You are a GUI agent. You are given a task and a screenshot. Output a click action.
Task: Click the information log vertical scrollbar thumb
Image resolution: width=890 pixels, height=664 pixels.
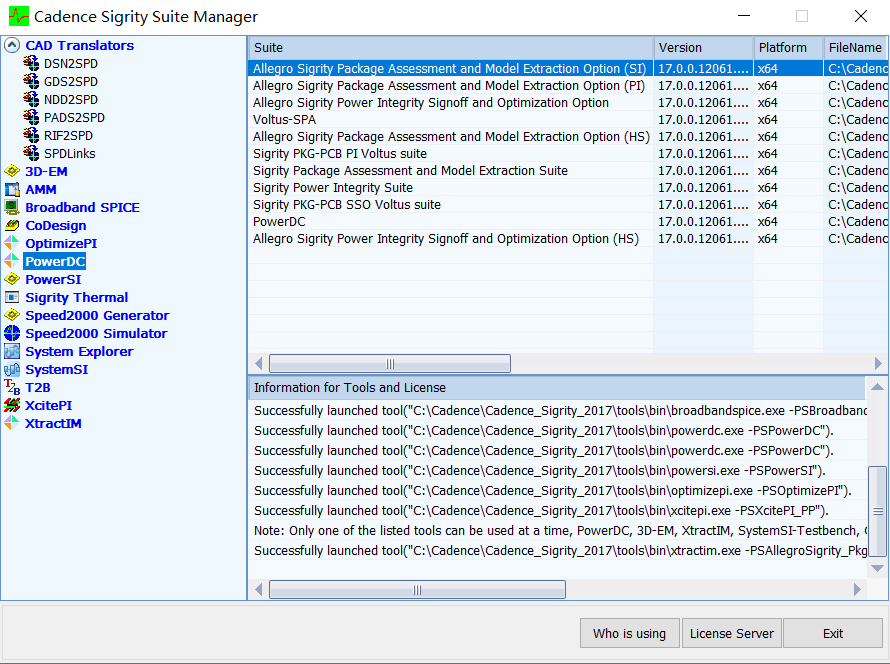(878, 511)
